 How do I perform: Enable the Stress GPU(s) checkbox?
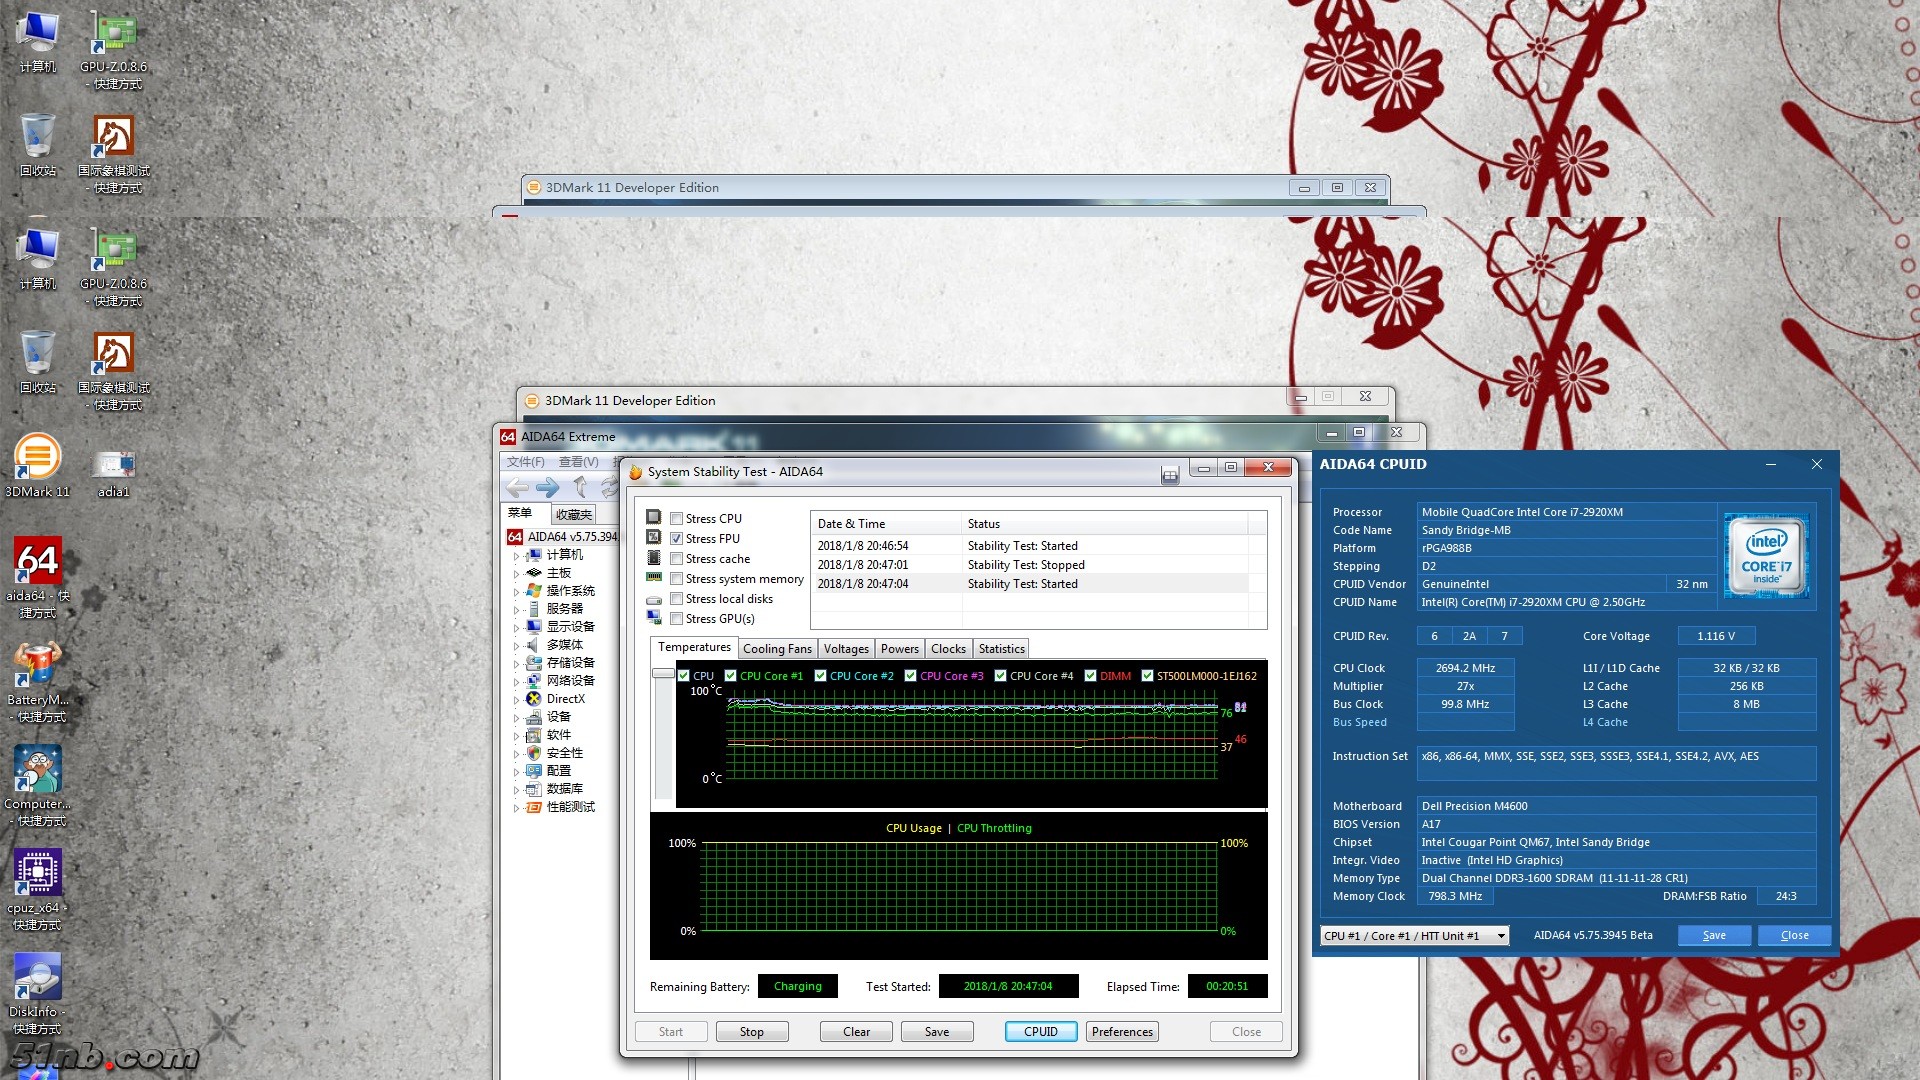[x=677, y=619]
